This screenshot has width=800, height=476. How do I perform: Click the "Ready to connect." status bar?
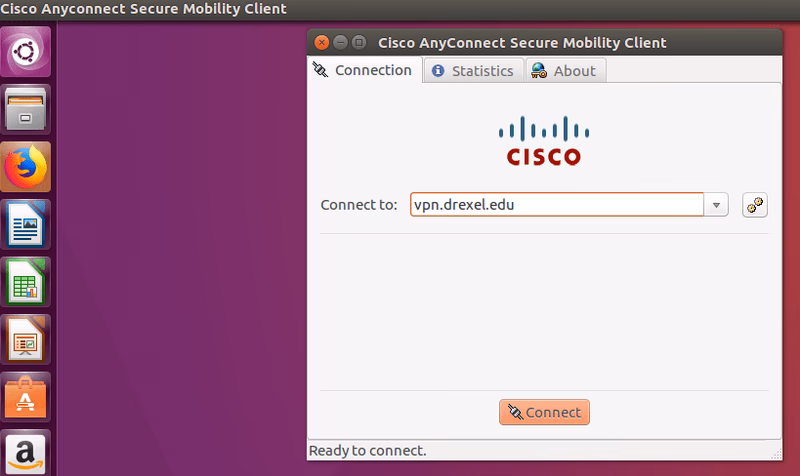[x=367, y=451]
